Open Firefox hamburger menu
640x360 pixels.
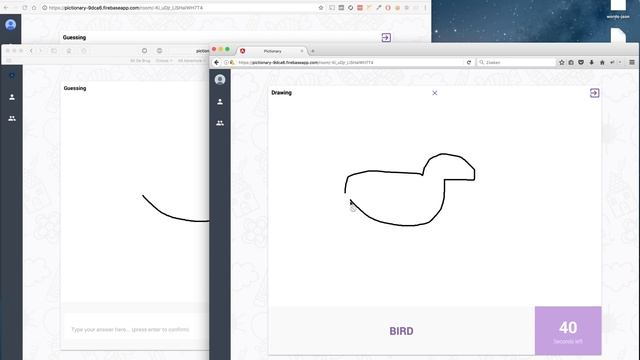tap(632, 62)
